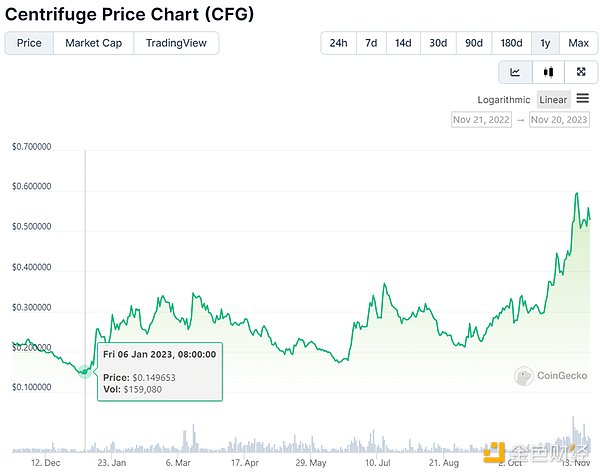Select the 180d range button

tap(511, 43)
